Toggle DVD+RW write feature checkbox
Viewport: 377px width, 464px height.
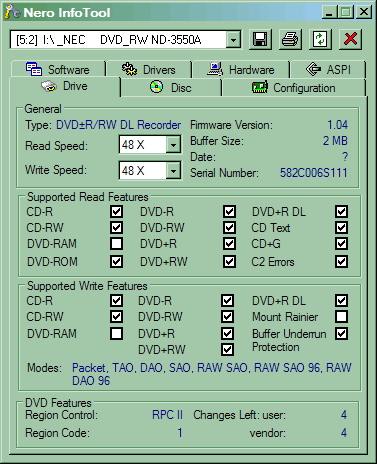[227, 350]
